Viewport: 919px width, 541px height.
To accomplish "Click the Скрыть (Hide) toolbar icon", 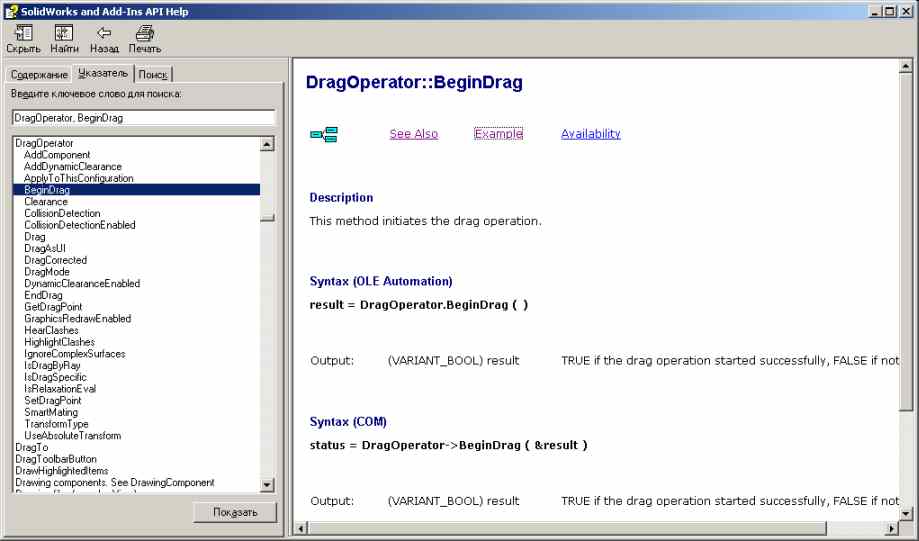I will 23,34.
